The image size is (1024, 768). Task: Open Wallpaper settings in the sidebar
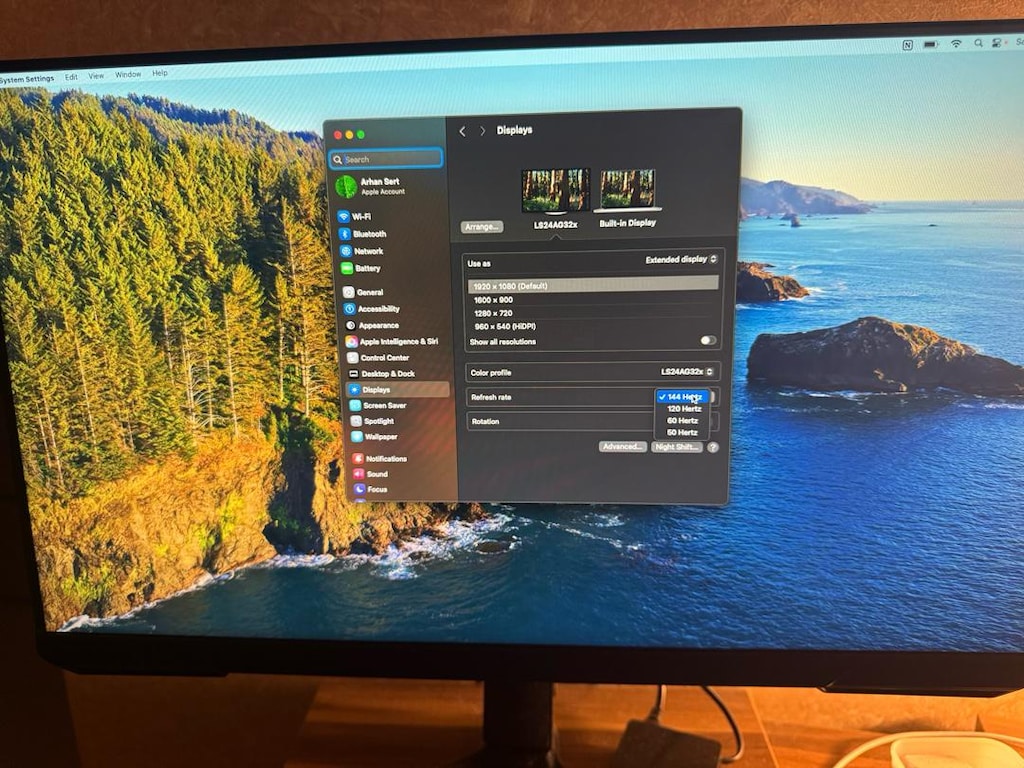(x=374, y=437)
